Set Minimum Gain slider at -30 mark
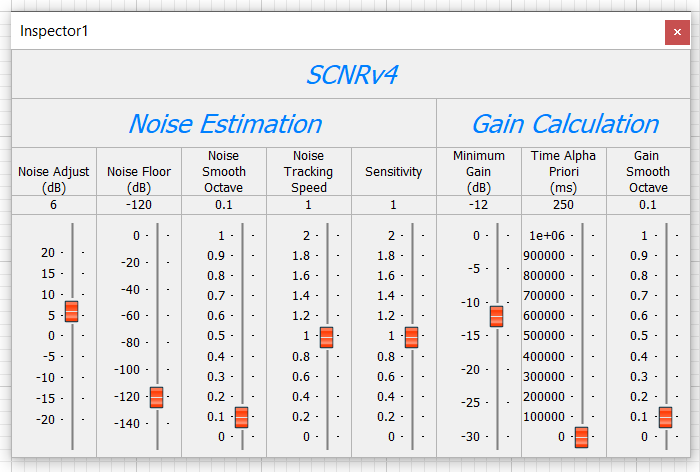700x472 pixels. tap(496, 436)
